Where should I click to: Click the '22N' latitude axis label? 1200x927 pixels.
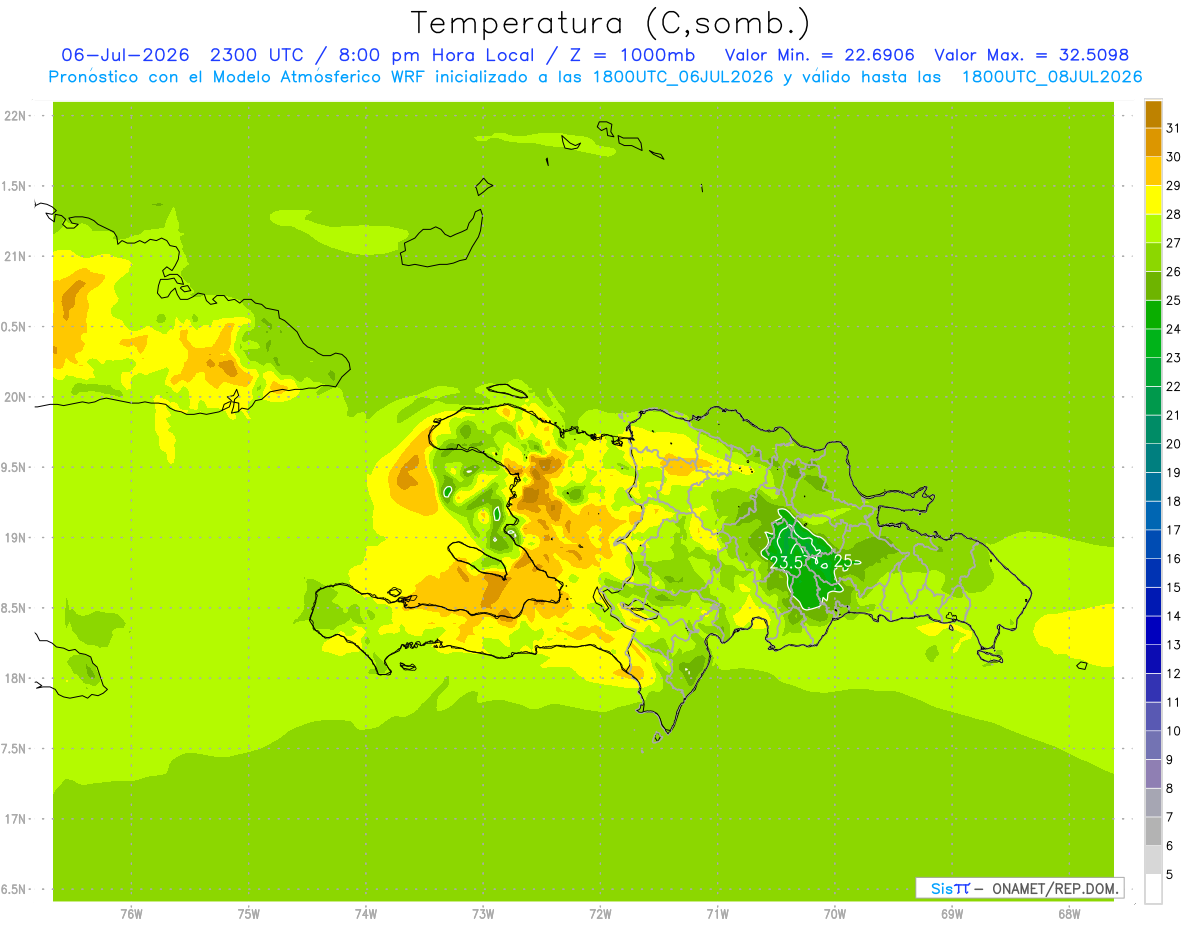14,116
